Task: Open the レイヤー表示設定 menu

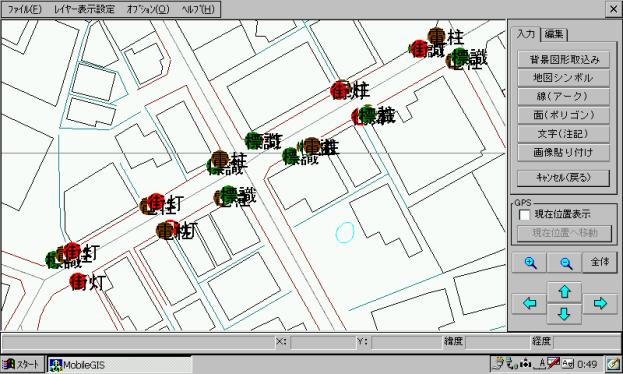Action: [84, 10]
